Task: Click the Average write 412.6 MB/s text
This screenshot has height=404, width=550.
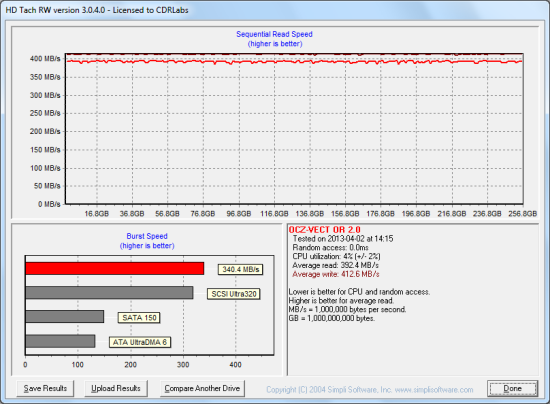Action: (336, 274)
